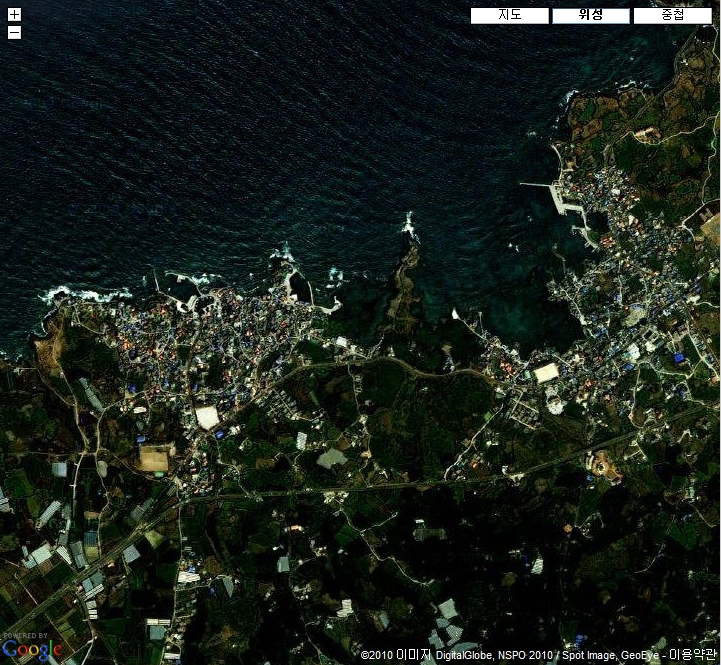Click the Google logo
721x665 pixels.
32,649
